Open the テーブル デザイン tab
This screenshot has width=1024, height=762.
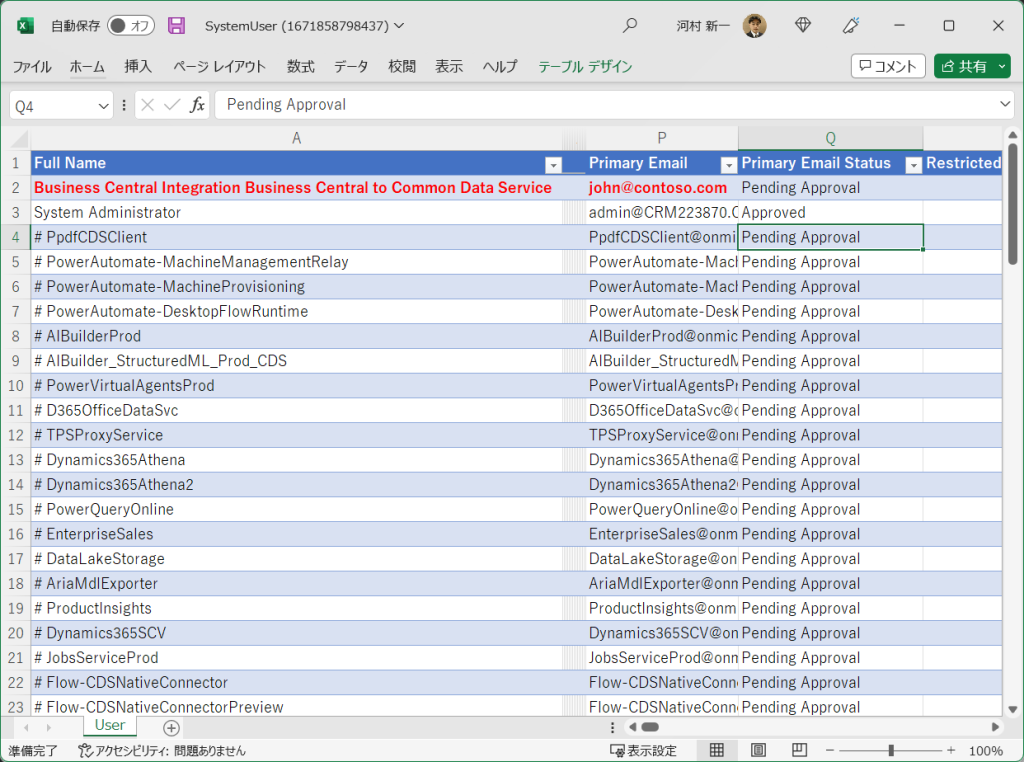pyautogui.click(x=585, y=67)
